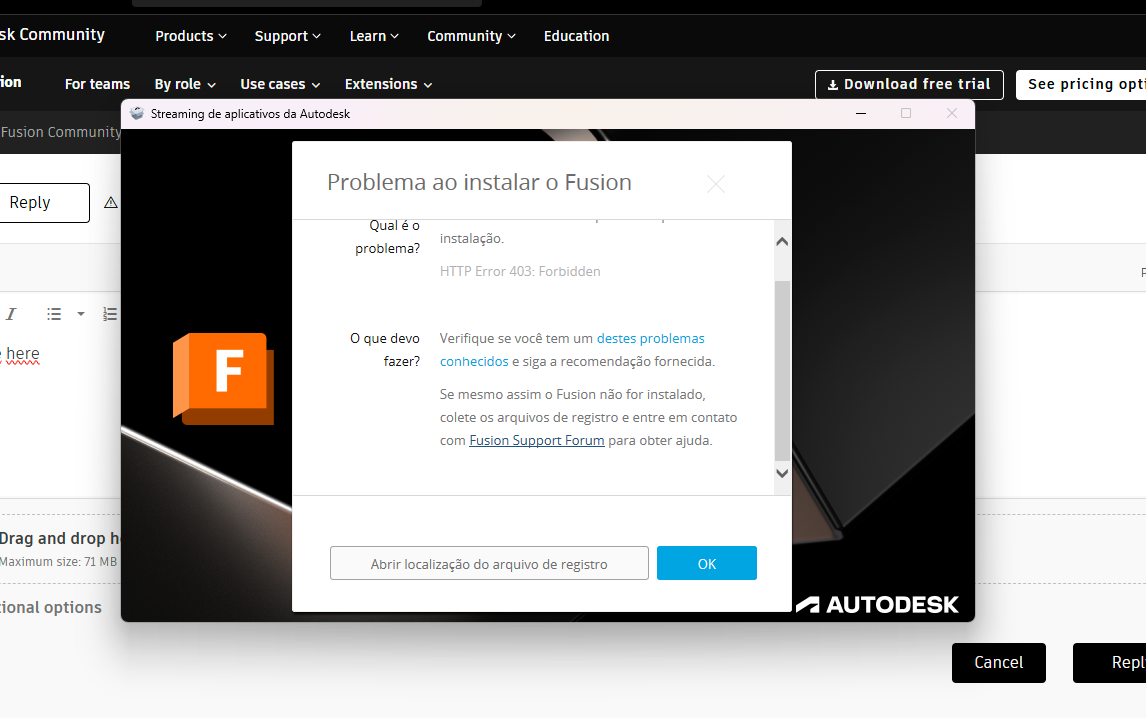The width and height of the screenshot is (1146, 725).
Task: Toggle italic formatting in the editor
Action: (11, 314)
